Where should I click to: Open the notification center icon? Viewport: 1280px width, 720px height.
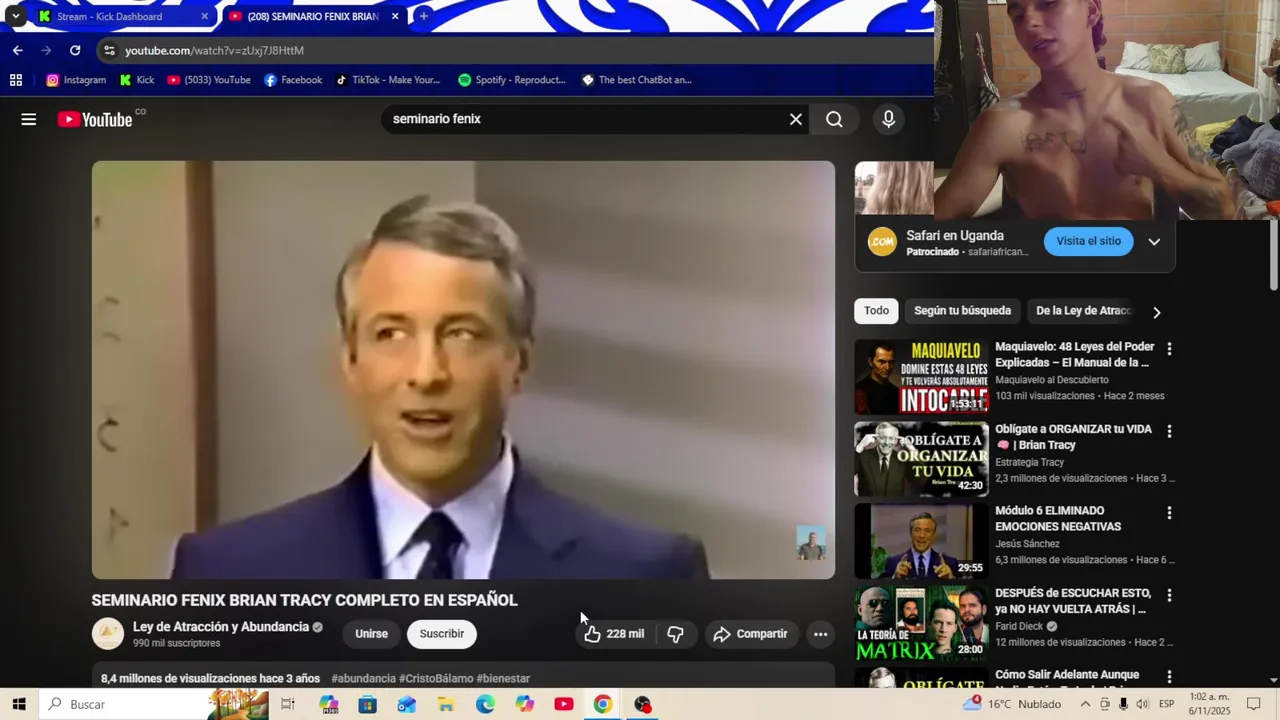(1254, 704)
